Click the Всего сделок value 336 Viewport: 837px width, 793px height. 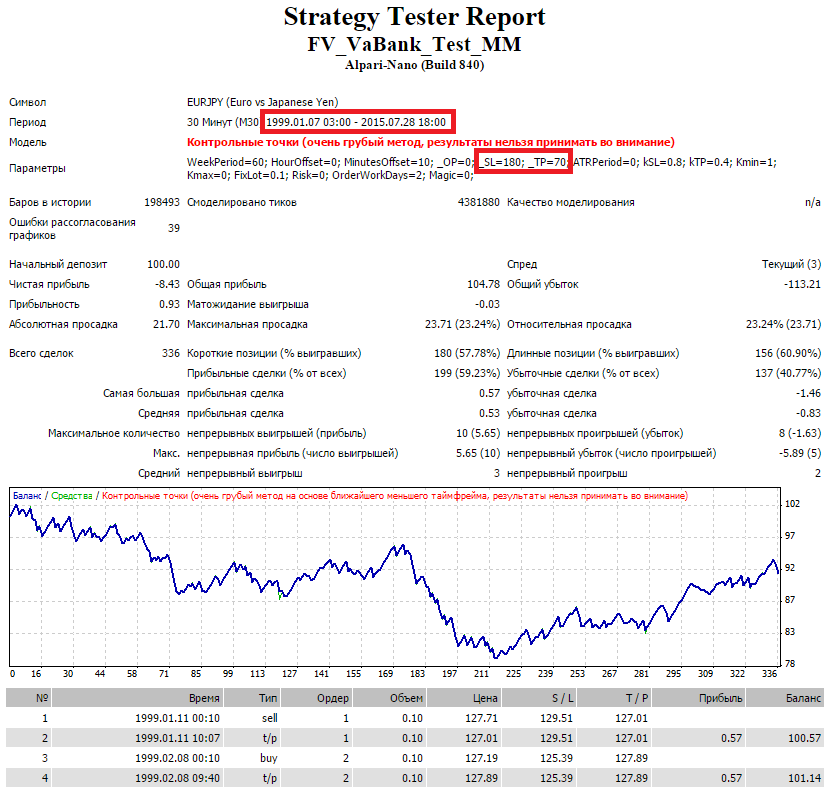pyautogui.click(x=171, y=353)
